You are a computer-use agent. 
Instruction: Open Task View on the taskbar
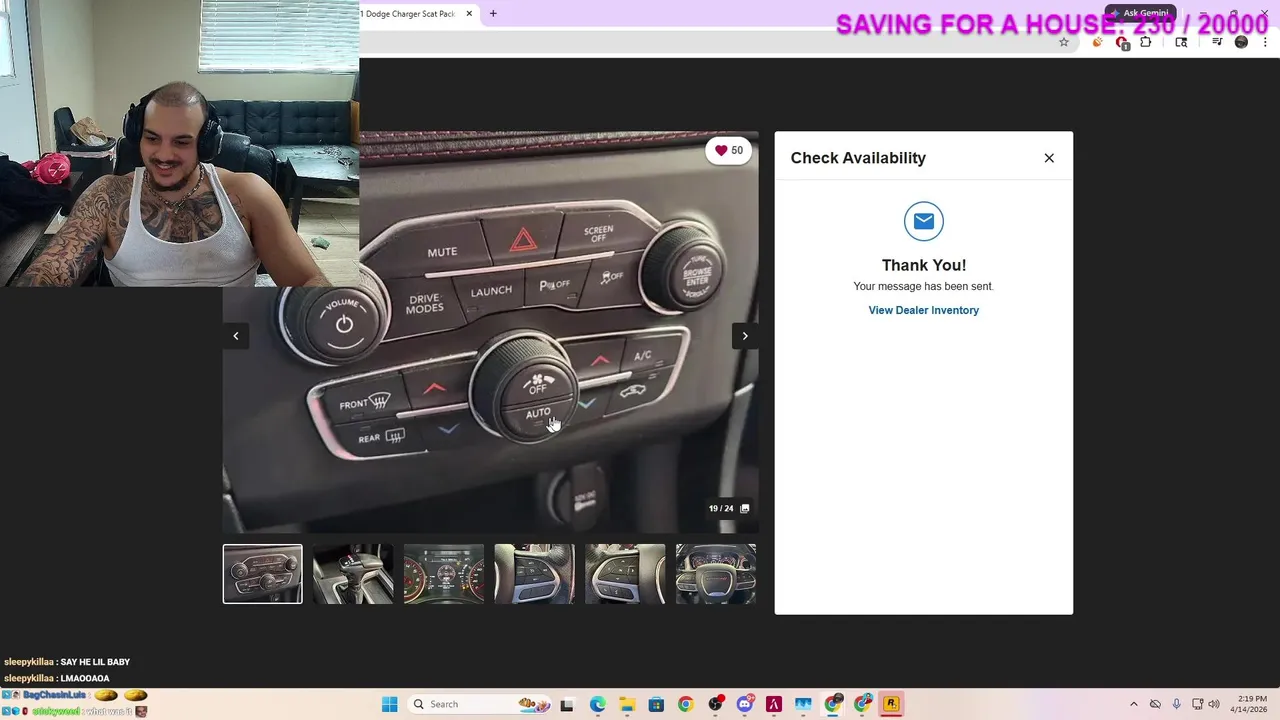click(567, 704)
